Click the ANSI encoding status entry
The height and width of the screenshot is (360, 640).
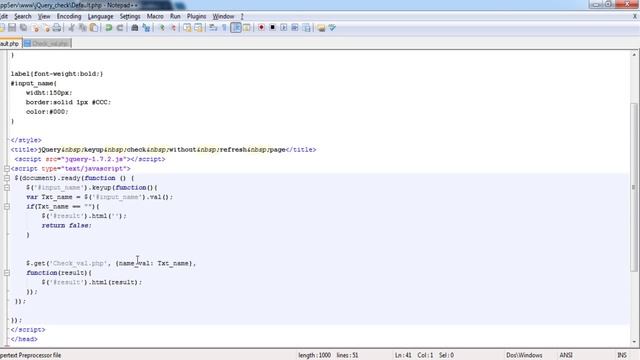click(566, 355)
